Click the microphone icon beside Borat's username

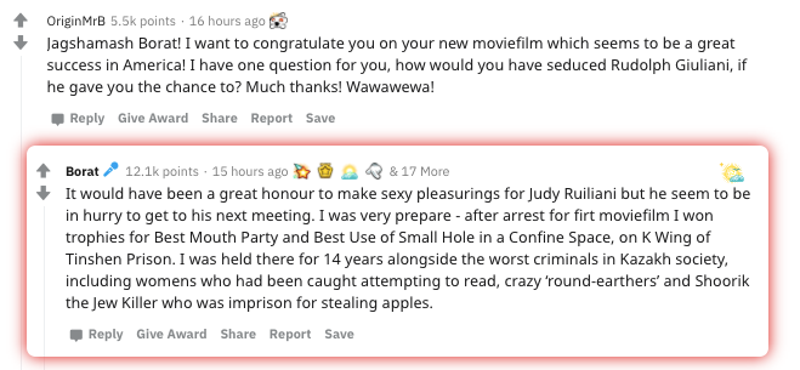coord(111,169)
